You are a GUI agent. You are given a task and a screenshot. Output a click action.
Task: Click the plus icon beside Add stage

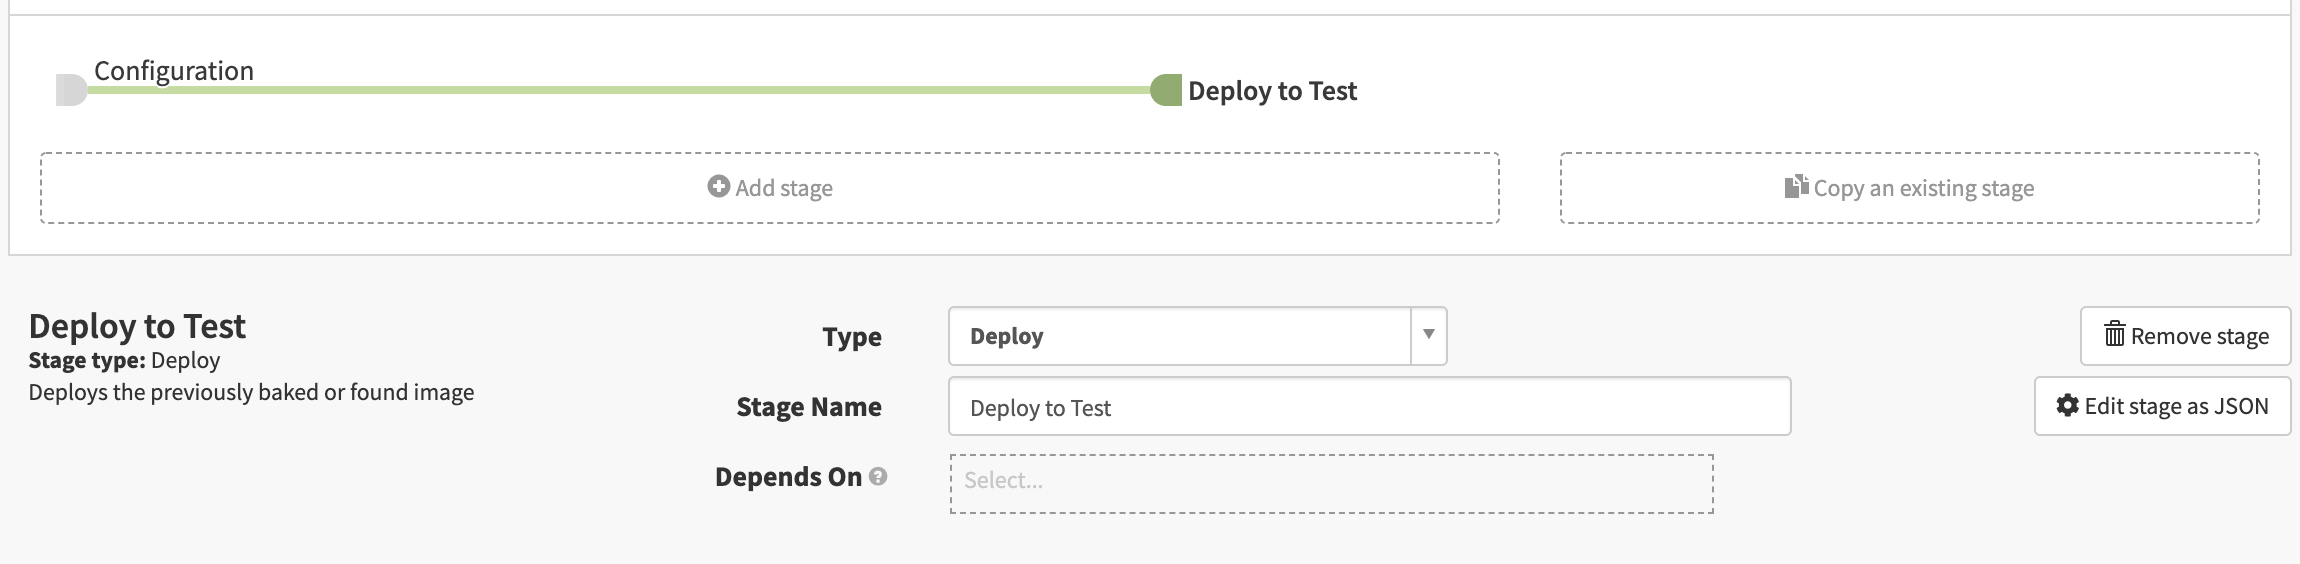718,187
